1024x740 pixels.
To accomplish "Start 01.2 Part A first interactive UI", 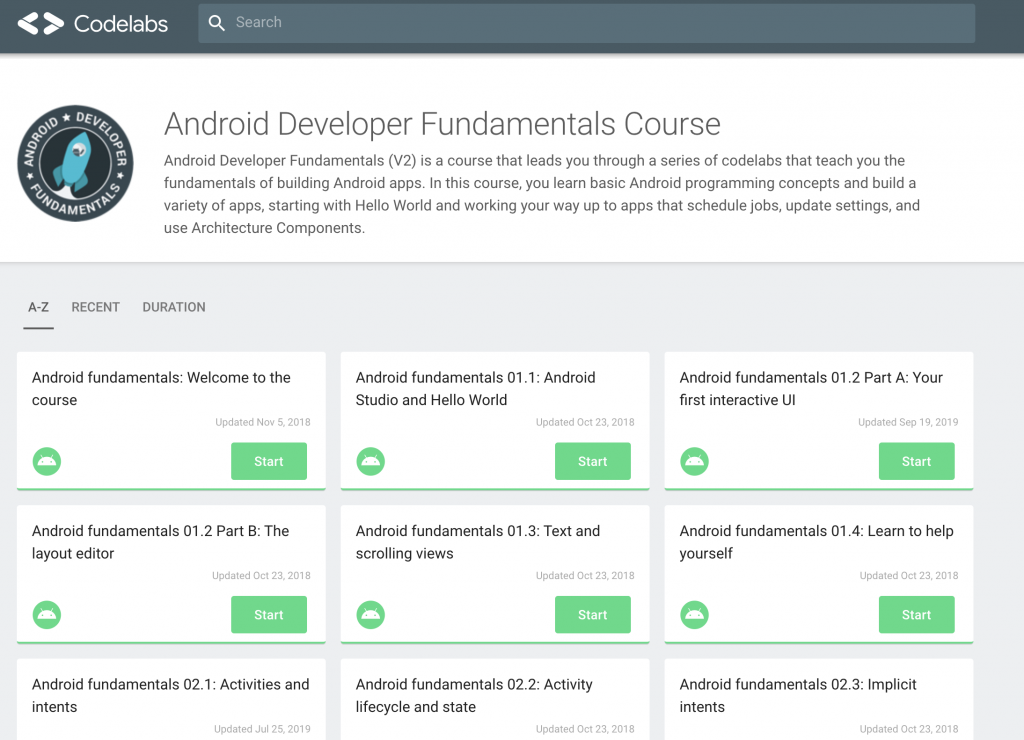I will coord(916,461).
